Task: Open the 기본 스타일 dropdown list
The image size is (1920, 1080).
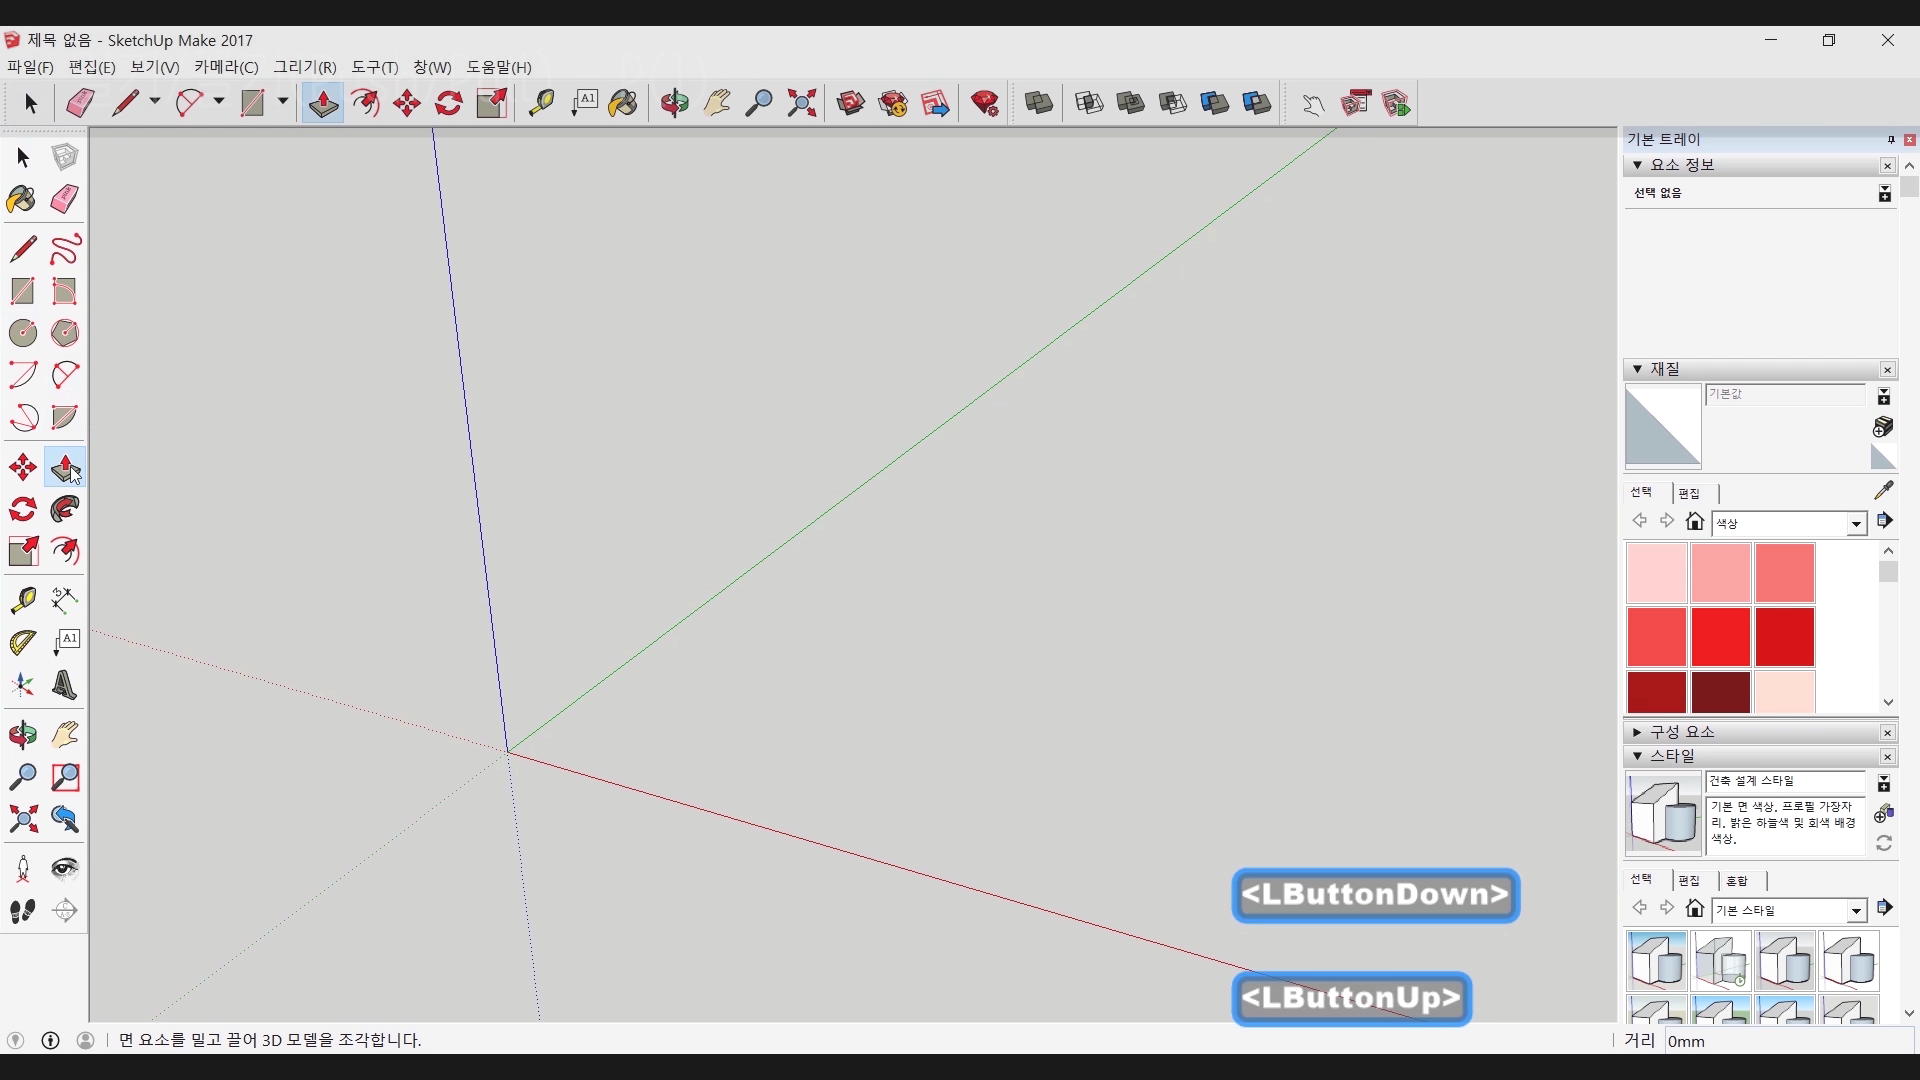Action: click(x=1856, y=911)
